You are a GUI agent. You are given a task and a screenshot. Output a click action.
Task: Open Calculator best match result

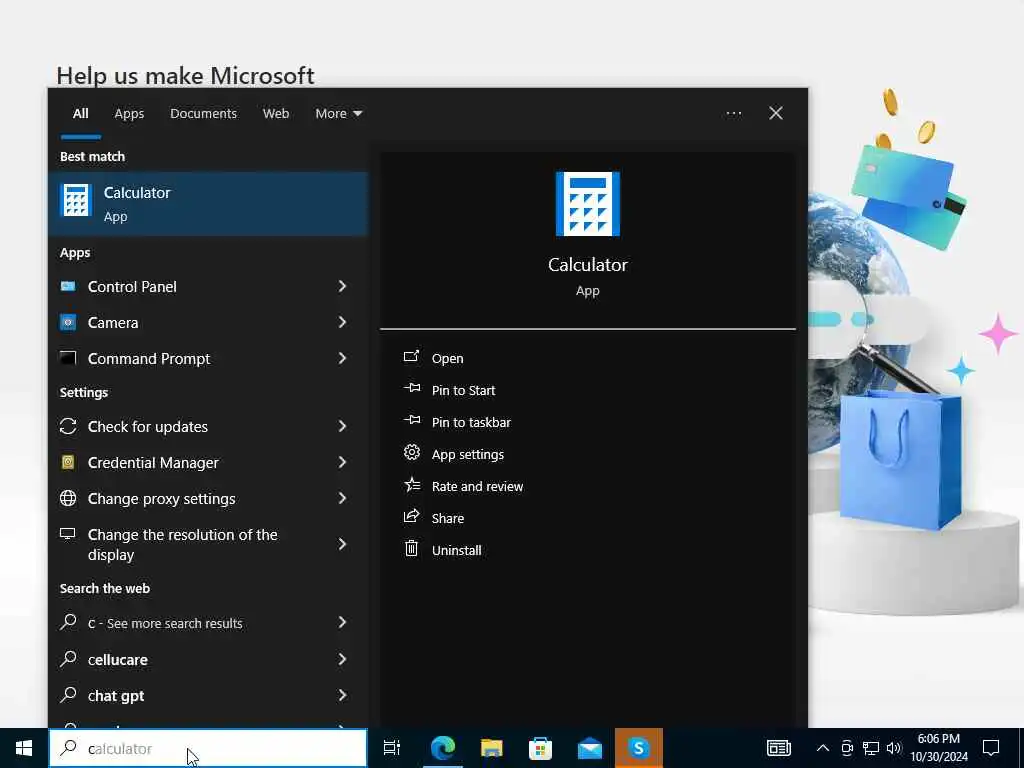click(208, 203)
